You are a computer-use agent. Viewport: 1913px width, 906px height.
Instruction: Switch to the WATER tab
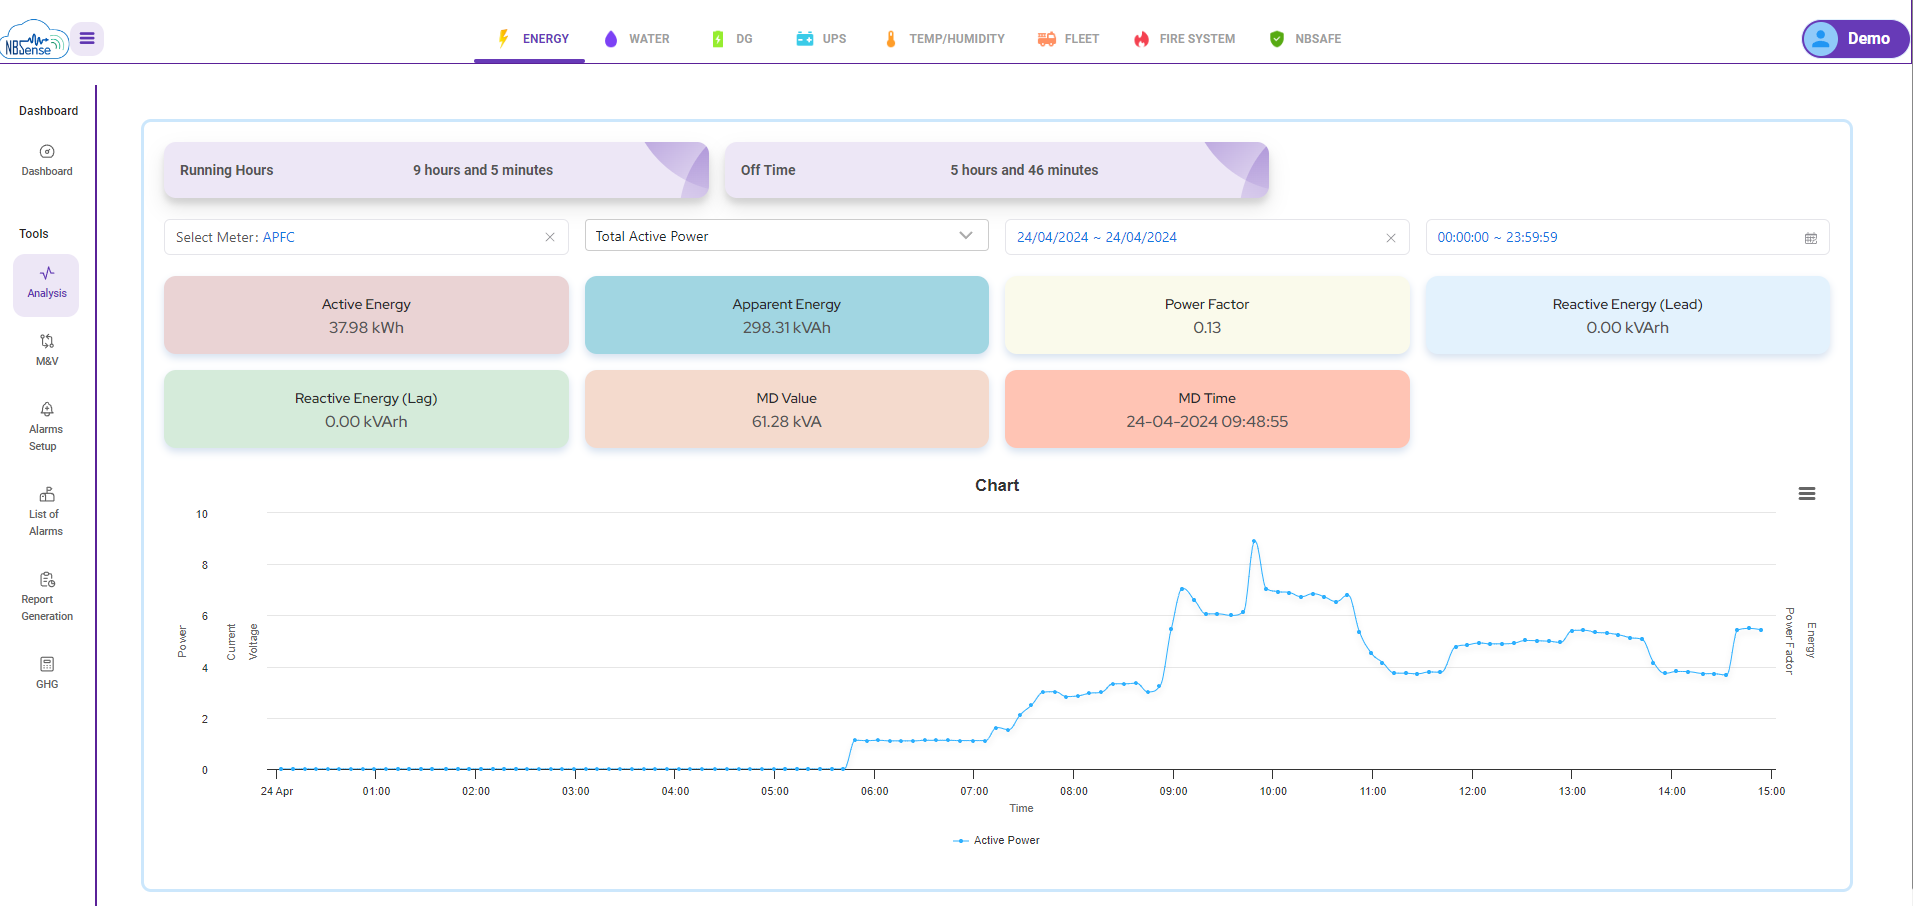click(637, 39)
